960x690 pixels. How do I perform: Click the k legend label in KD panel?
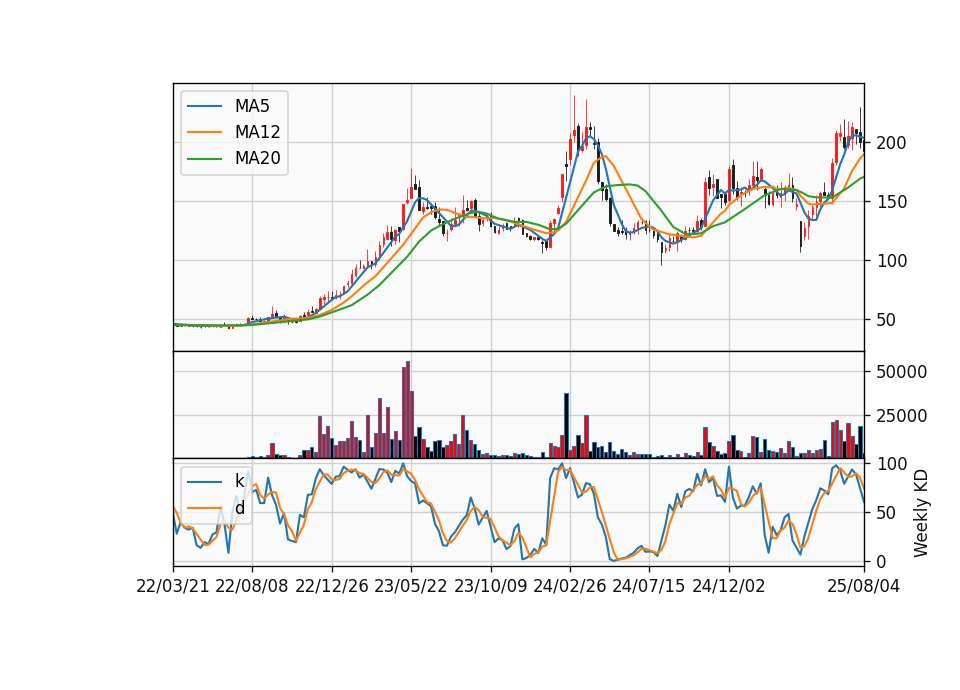coord(239,481)
